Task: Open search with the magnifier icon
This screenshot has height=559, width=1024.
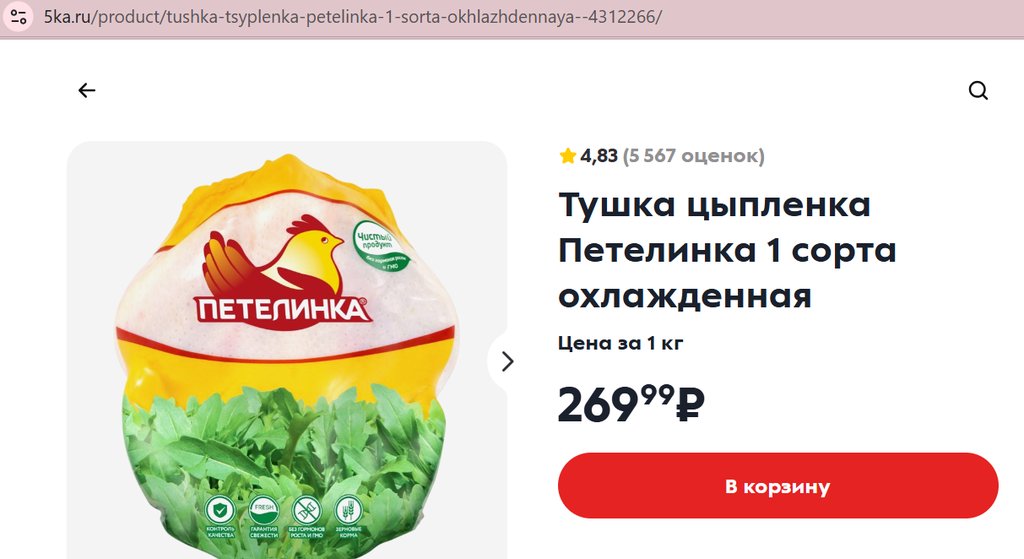Action: tap(978, 90)
